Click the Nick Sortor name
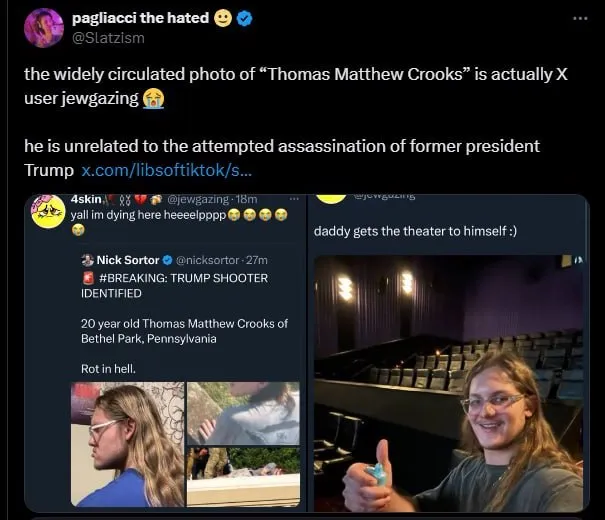This screenshot has width=605, height=520. 128,260
